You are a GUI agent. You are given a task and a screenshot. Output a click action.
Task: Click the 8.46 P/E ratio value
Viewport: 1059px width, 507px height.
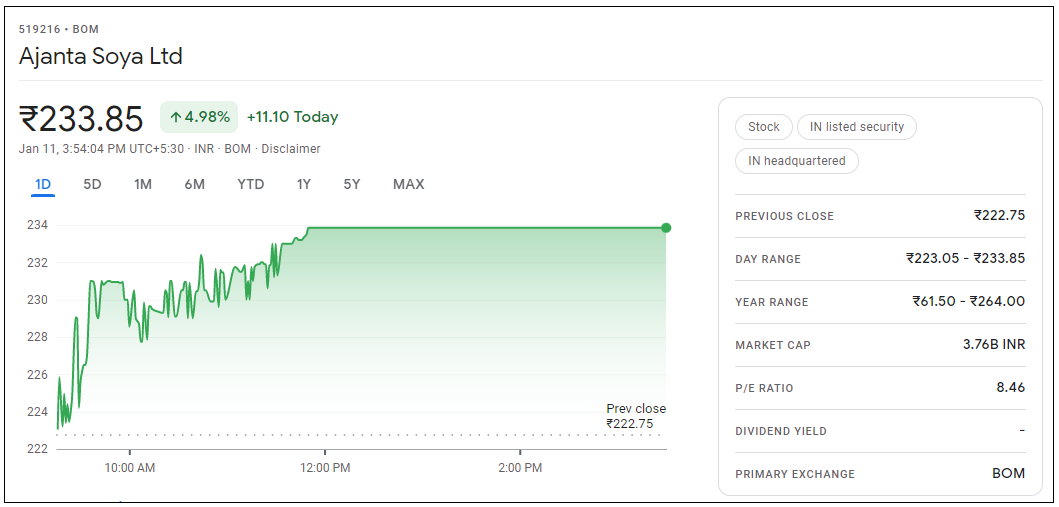tap(1010, 388)
